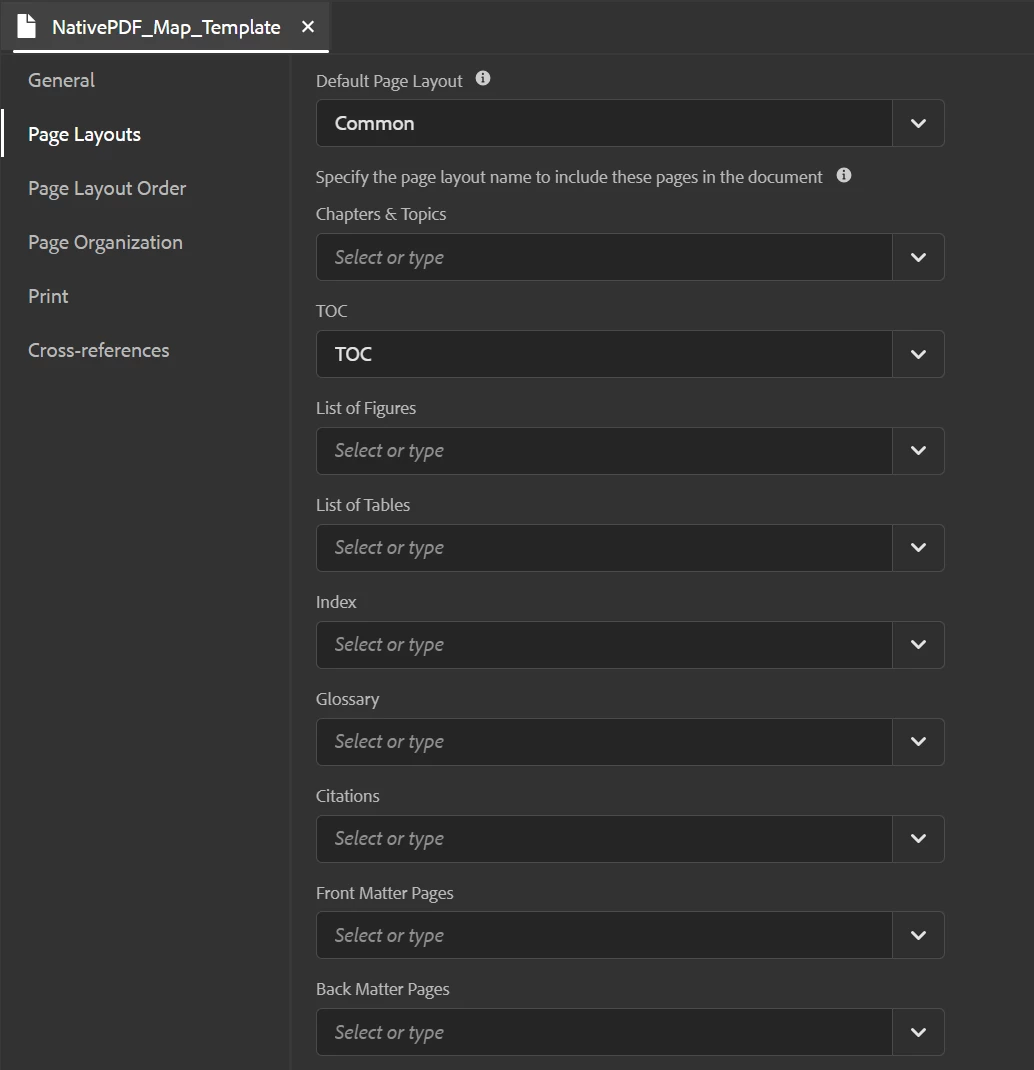Image resolution: width=1034 pixels, height=1070 pixels.
Task: Expand the Back Matter Pages dropdown arrow
Action: [x=918, y=1033]
